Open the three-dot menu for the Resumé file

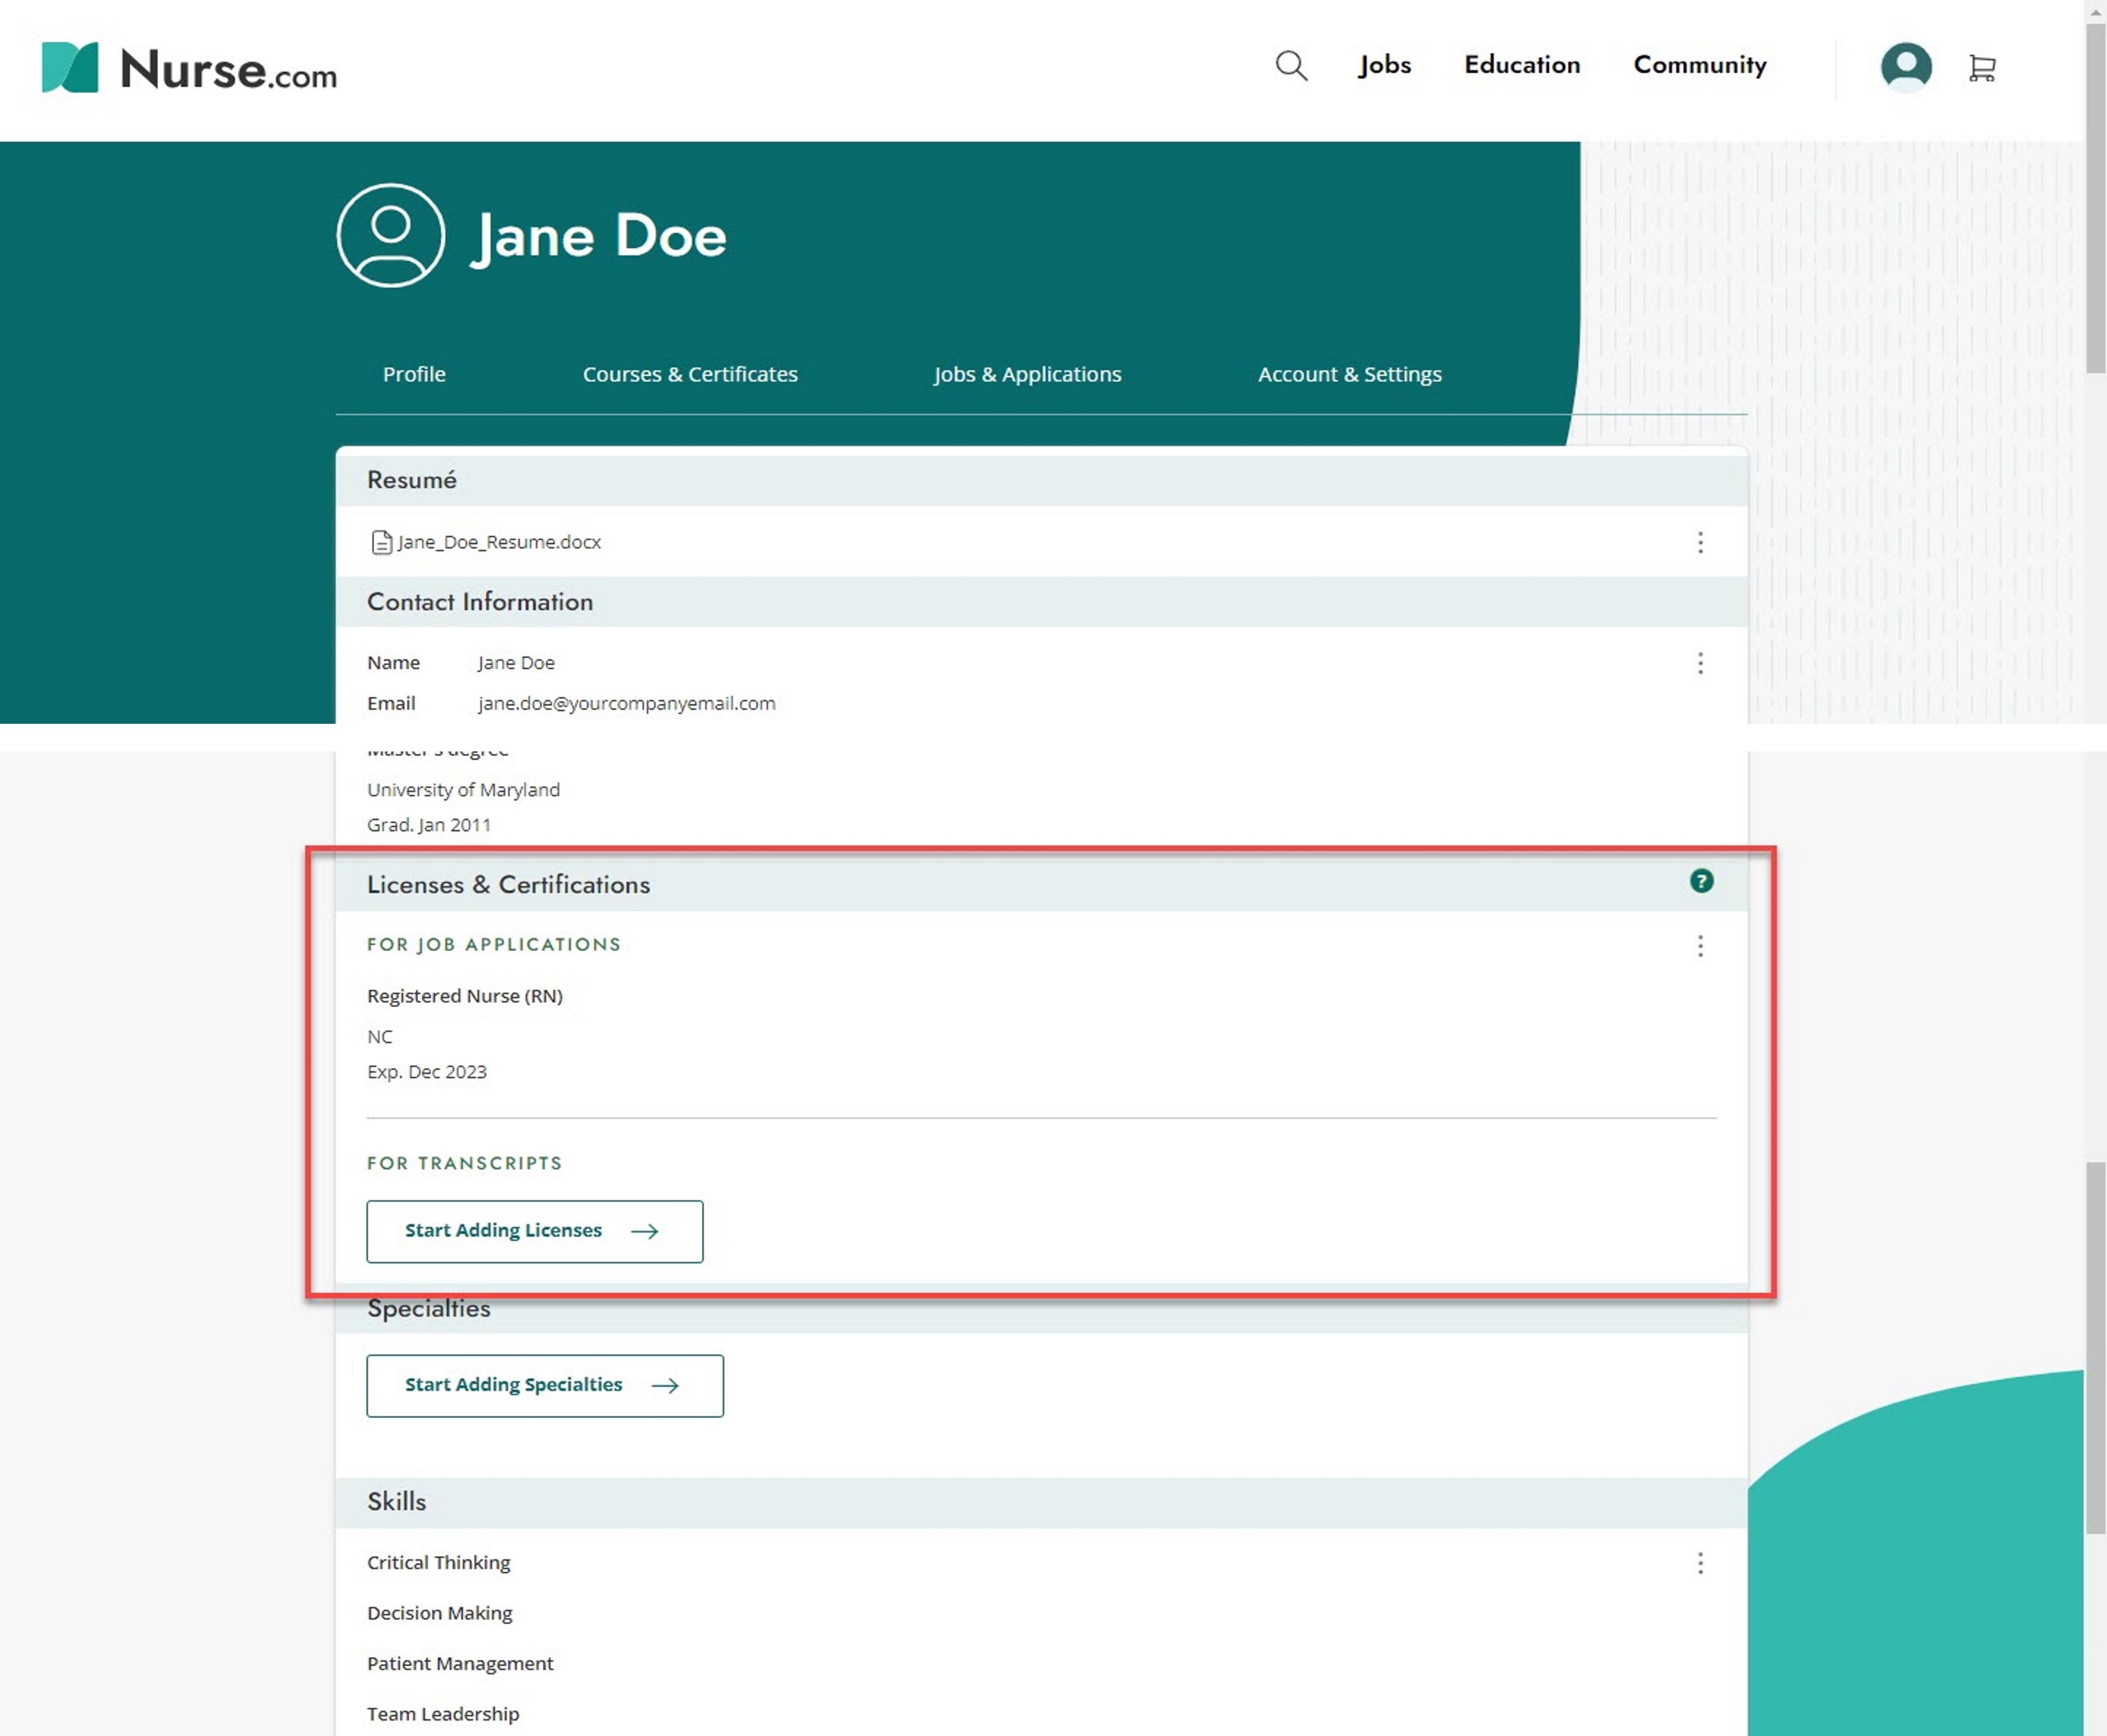[x=1700, y=542]
